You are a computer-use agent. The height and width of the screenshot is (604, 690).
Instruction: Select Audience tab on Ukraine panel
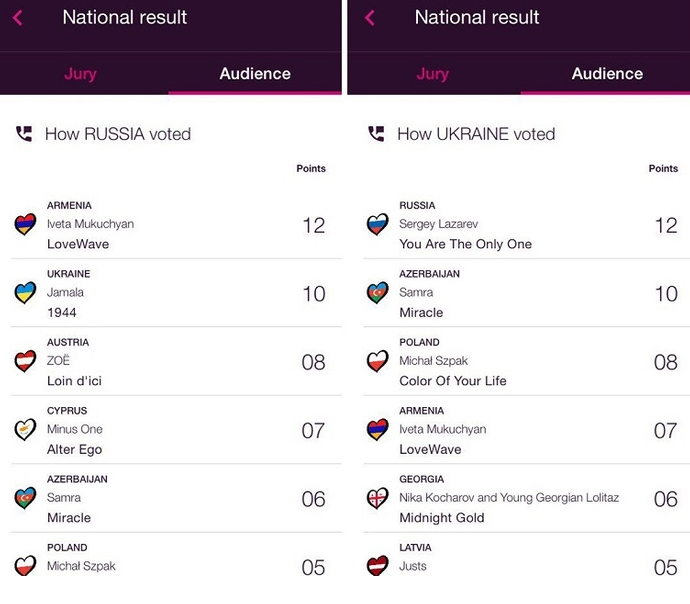(x=607, y=73)
